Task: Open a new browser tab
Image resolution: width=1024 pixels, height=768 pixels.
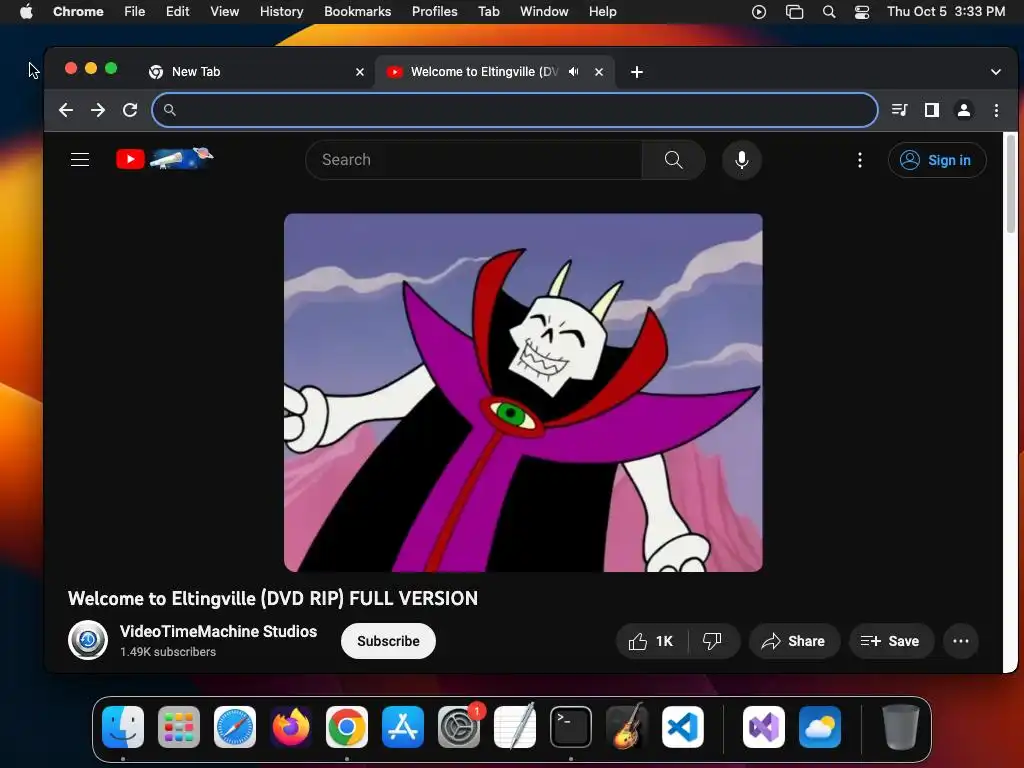Action: 637,72
